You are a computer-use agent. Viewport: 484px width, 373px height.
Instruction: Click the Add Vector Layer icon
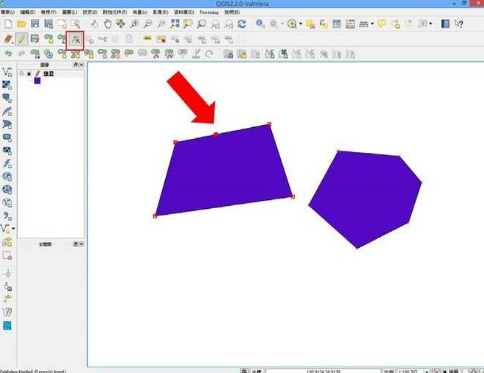pos(7,72)
